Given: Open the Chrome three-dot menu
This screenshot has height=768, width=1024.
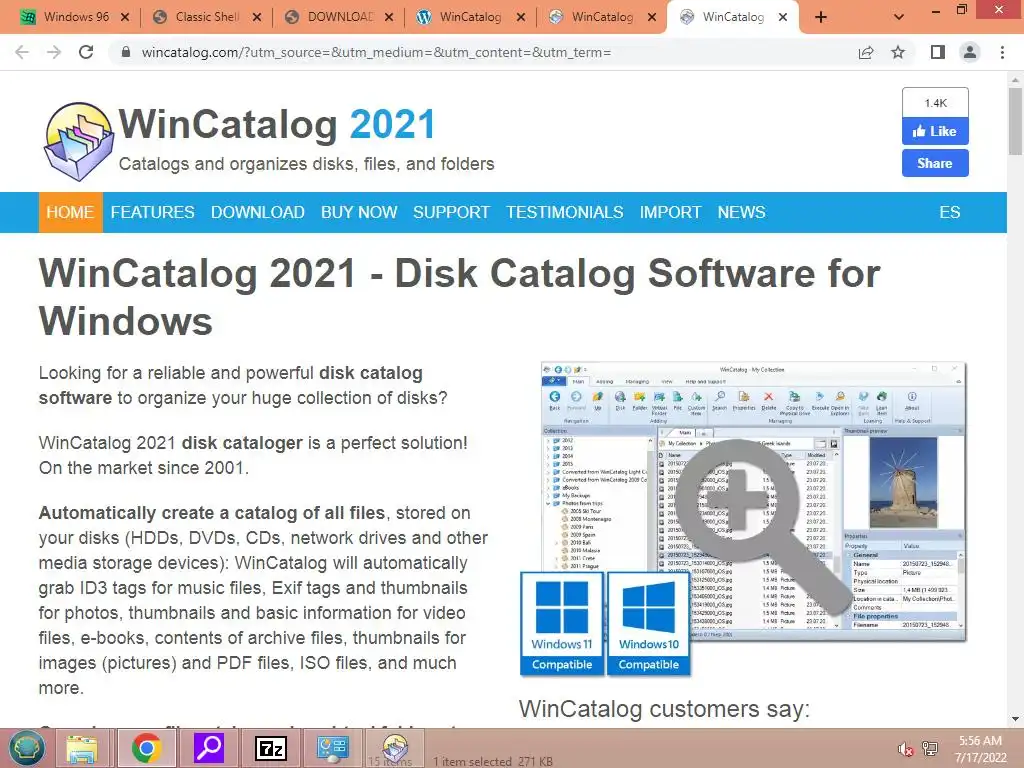Looking at the screenshot, I should pyautogui.click(x=1002, y=52).
